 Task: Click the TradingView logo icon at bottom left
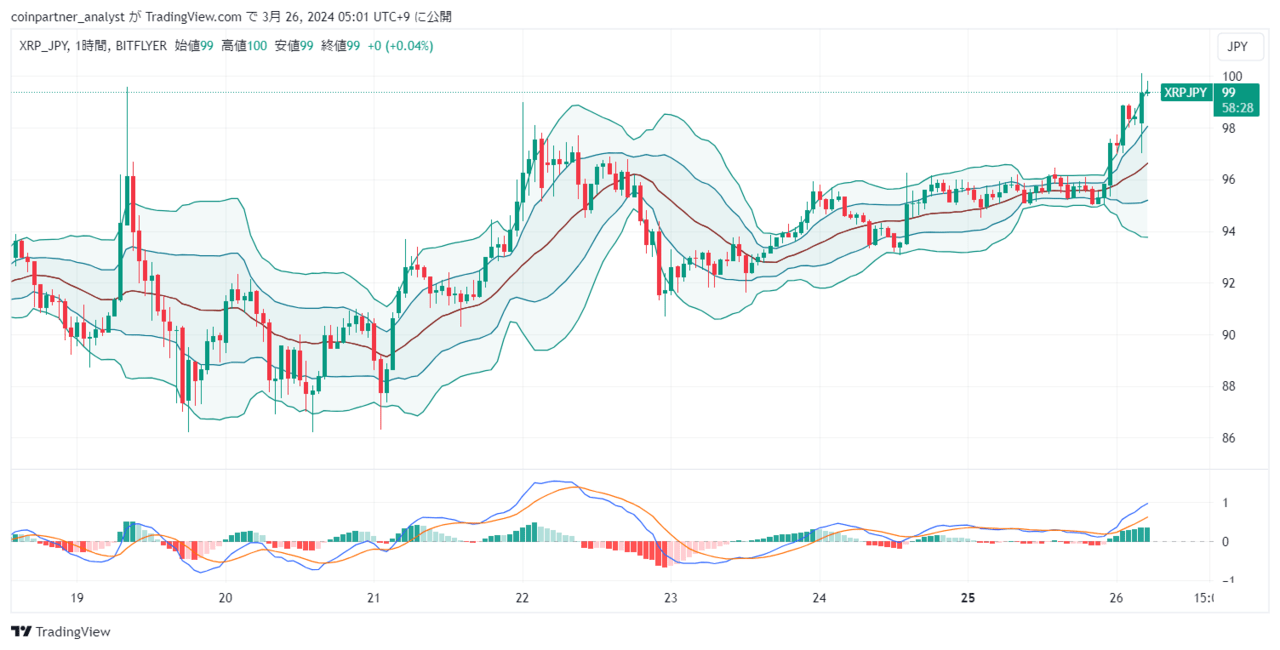pyautogui.click(x=21, y=632)
